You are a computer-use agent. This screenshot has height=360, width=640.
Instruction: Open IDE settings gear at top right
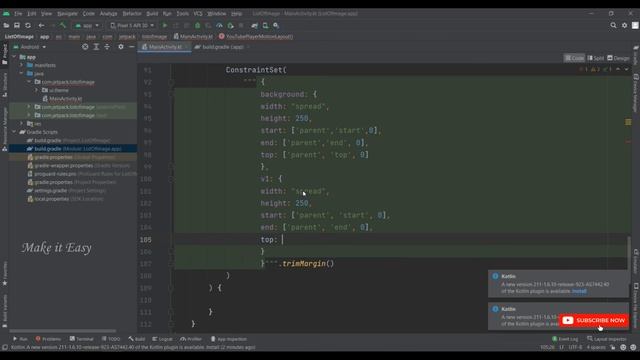pos(624,25)
